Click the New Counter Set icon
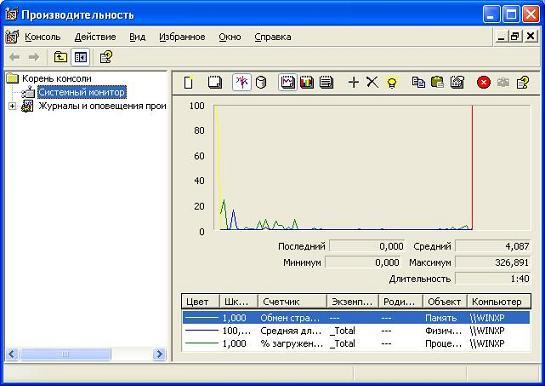This screenshot has height=386, width=545. pyautogui.click(x=188, y=83)
